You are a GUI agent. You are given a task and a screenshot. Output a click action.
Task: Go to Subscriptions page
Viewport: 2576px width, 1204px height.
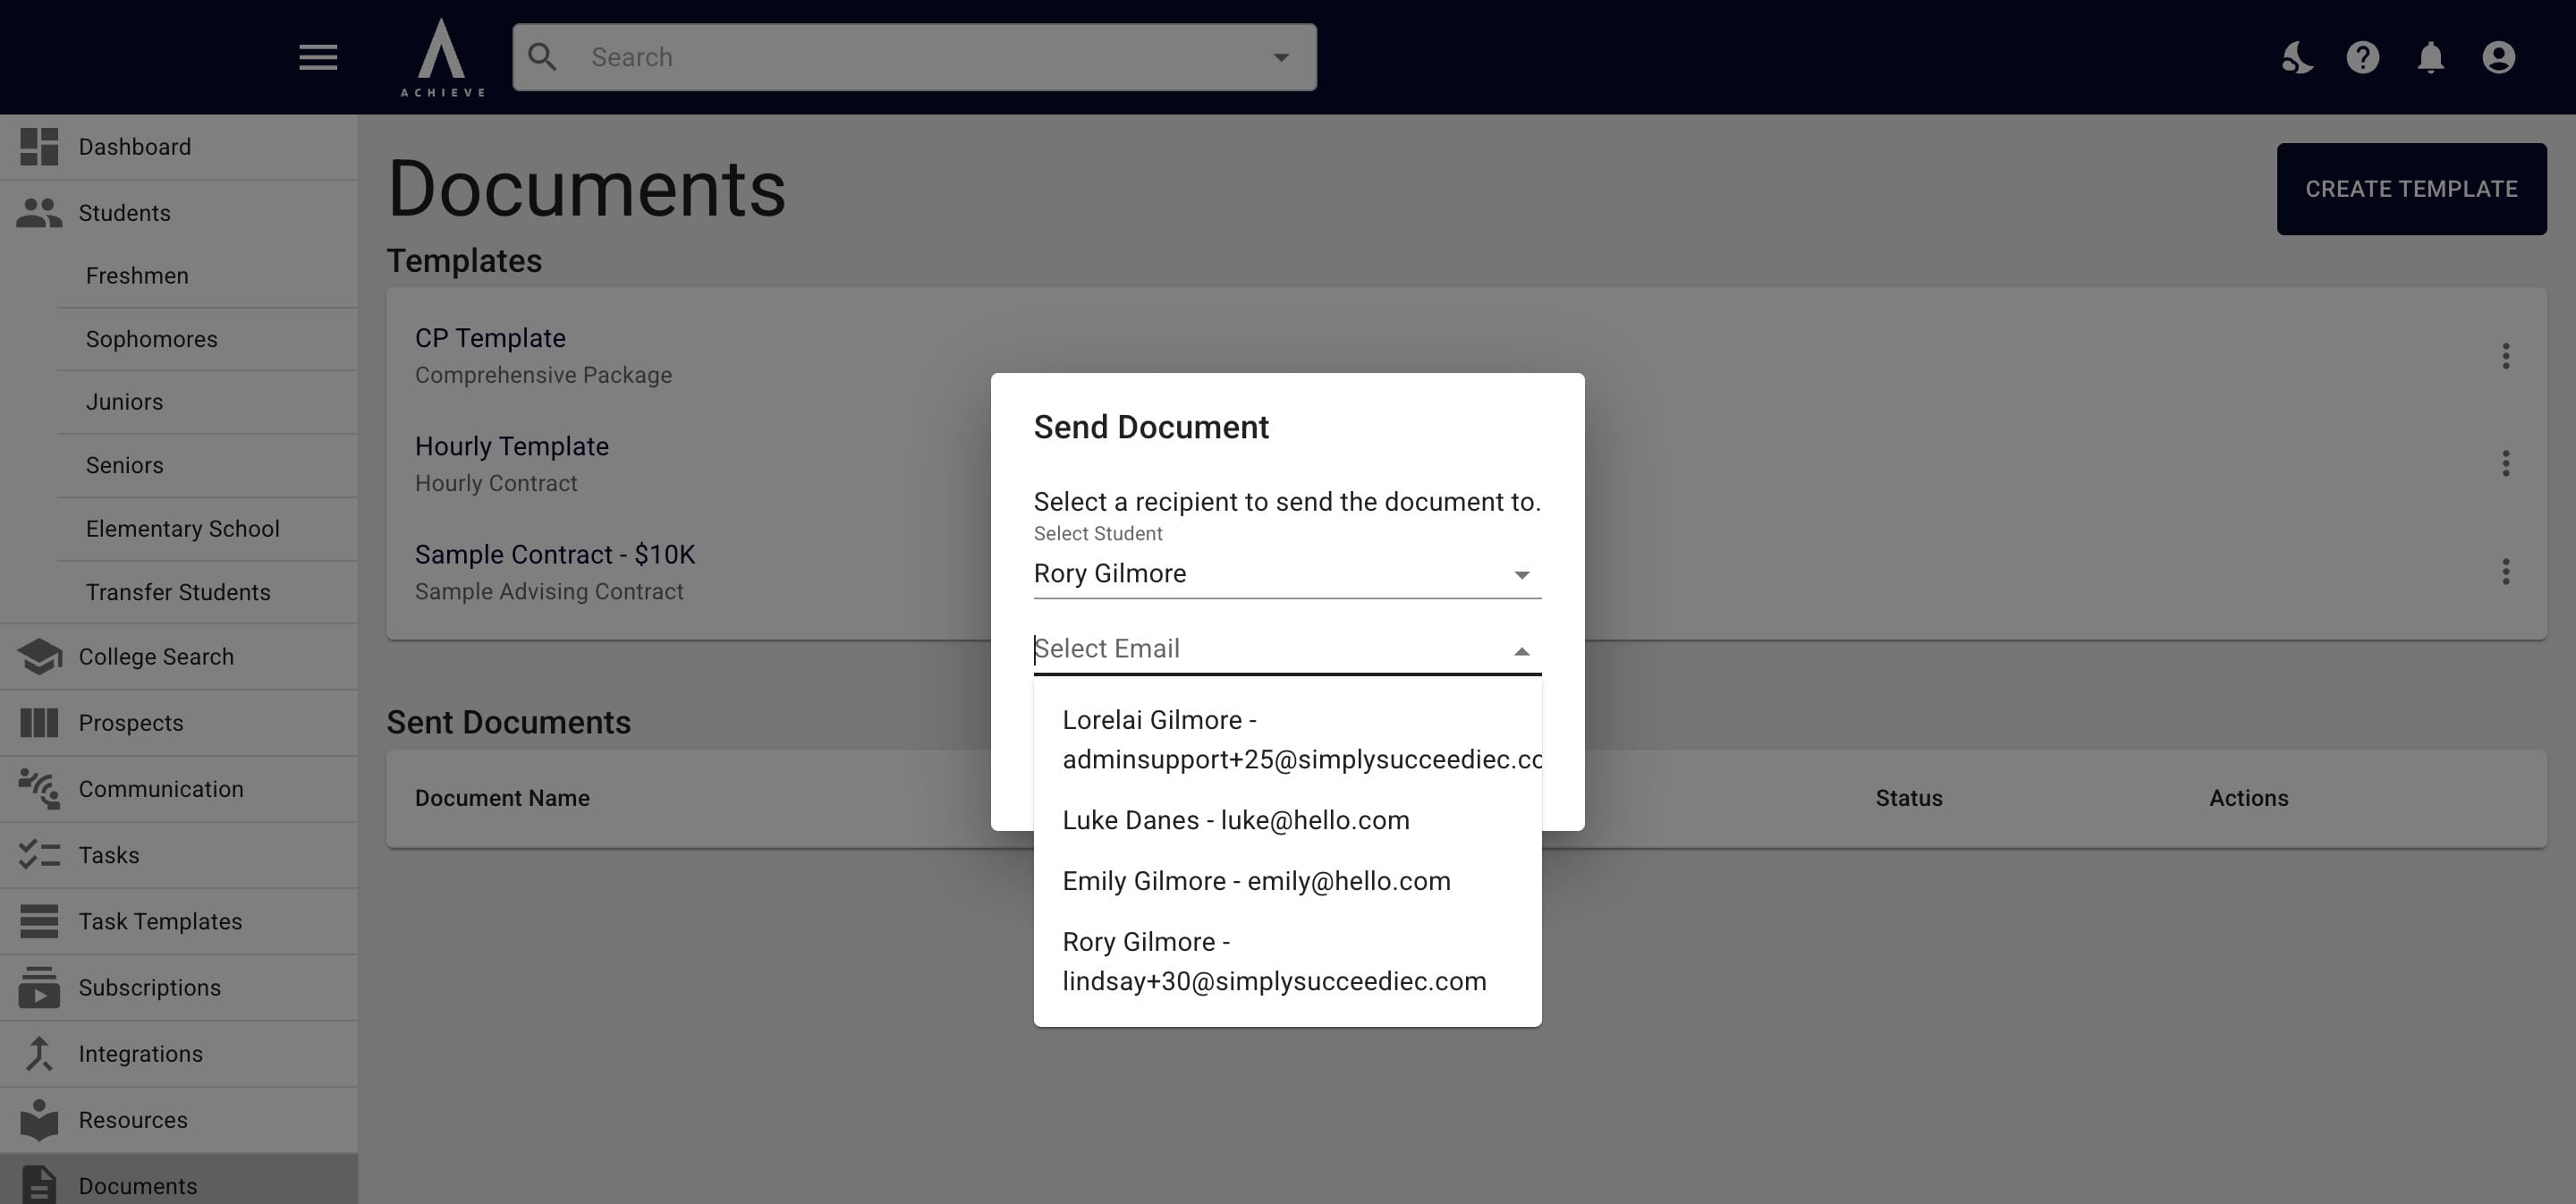(x=179, y=987)
